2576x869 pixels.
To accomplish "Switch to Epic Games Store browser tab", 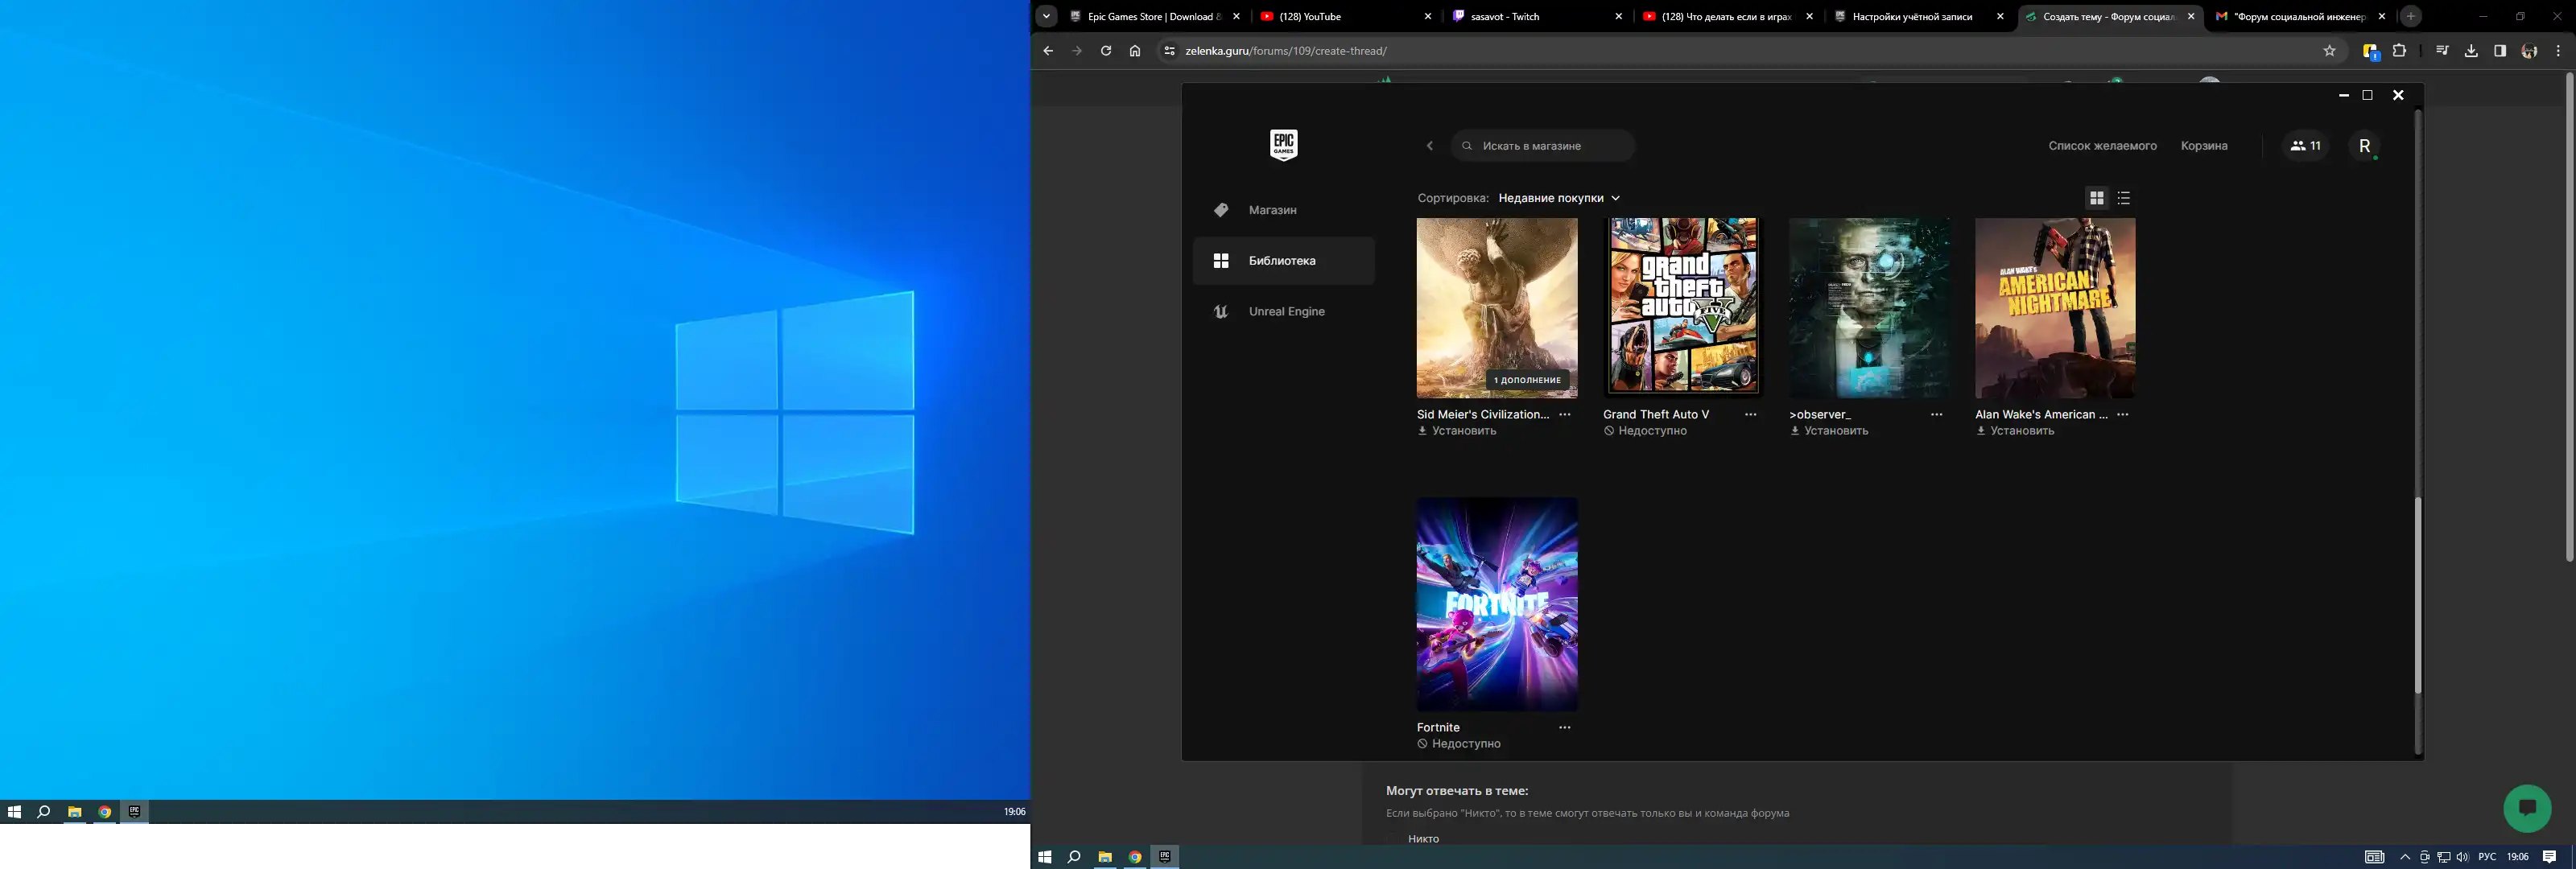I will [x=1156, y=16].
